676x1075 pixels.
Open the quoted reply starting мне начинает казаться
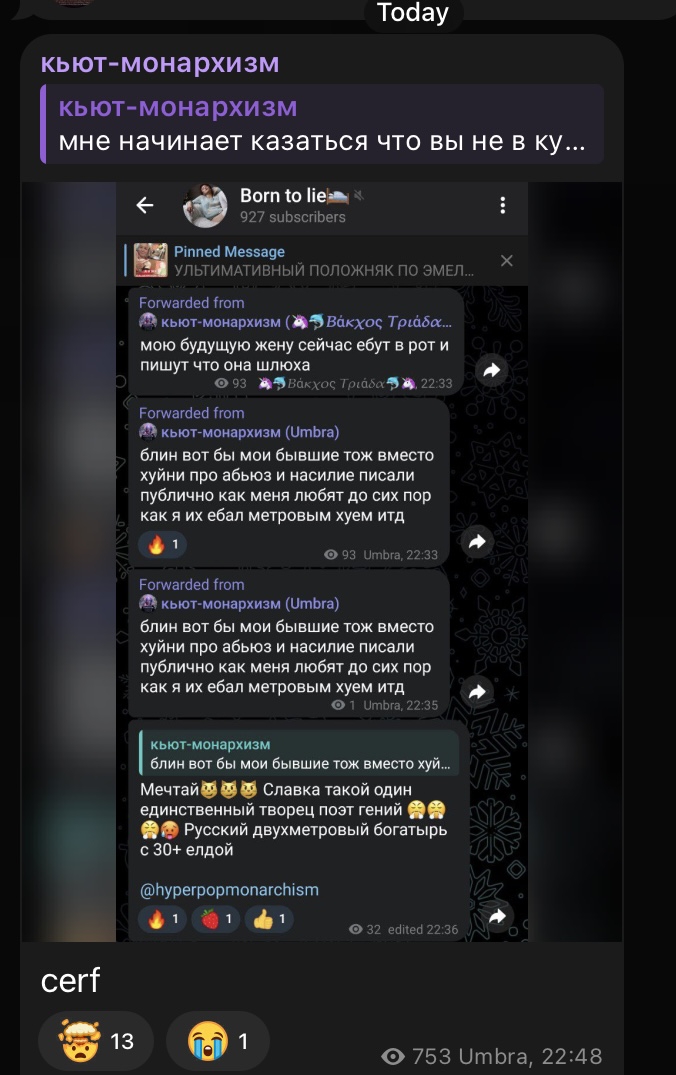(322, 124)
